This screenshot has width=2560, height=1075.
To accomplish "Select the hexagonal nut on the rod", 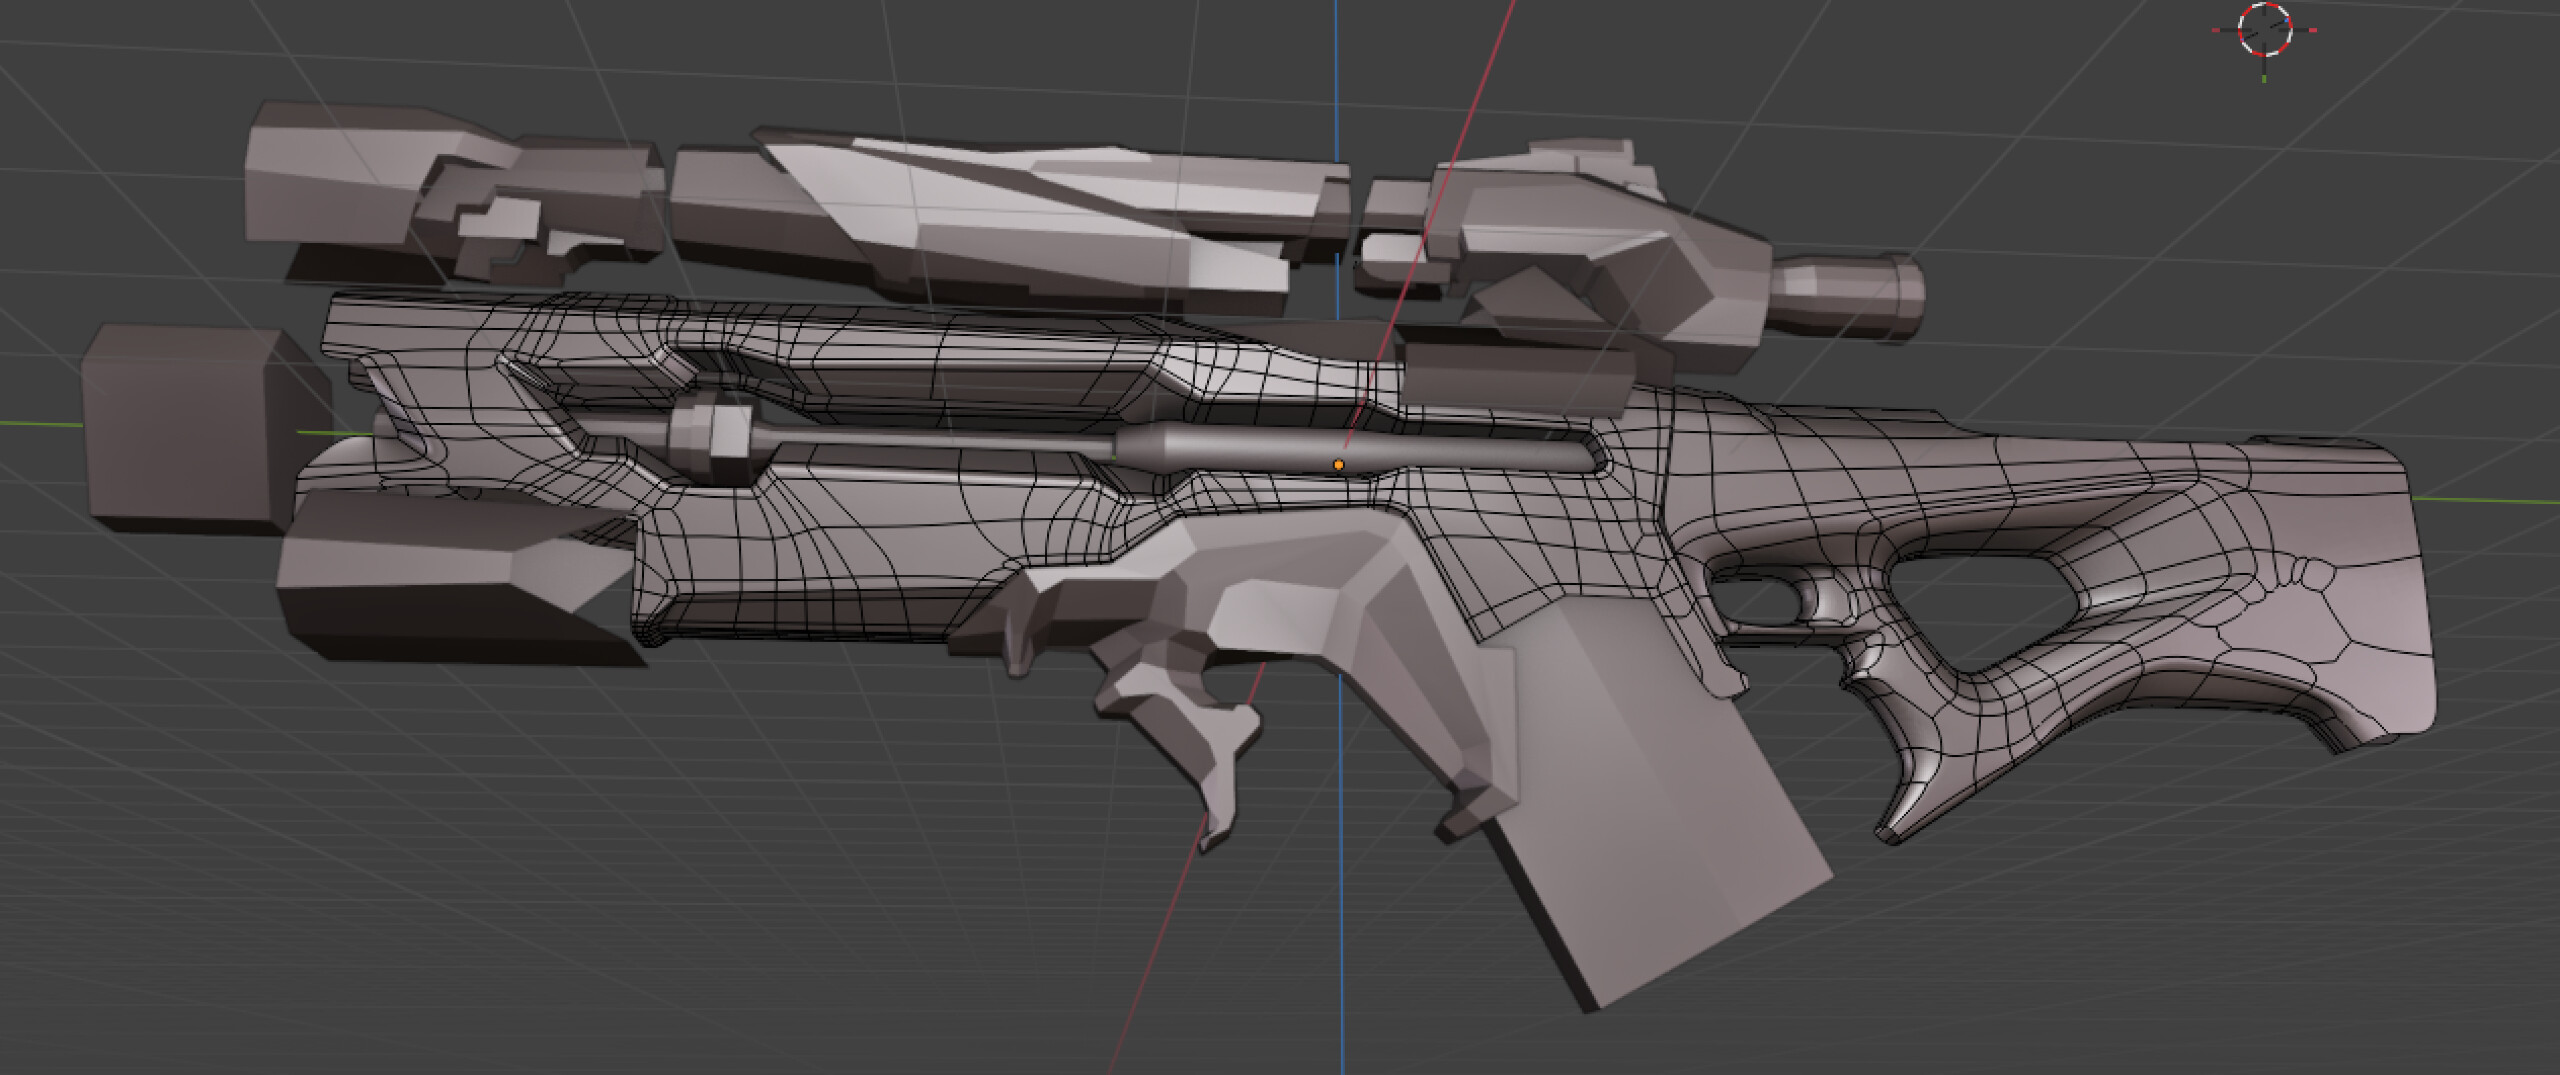I will click(x=710, y=438).
